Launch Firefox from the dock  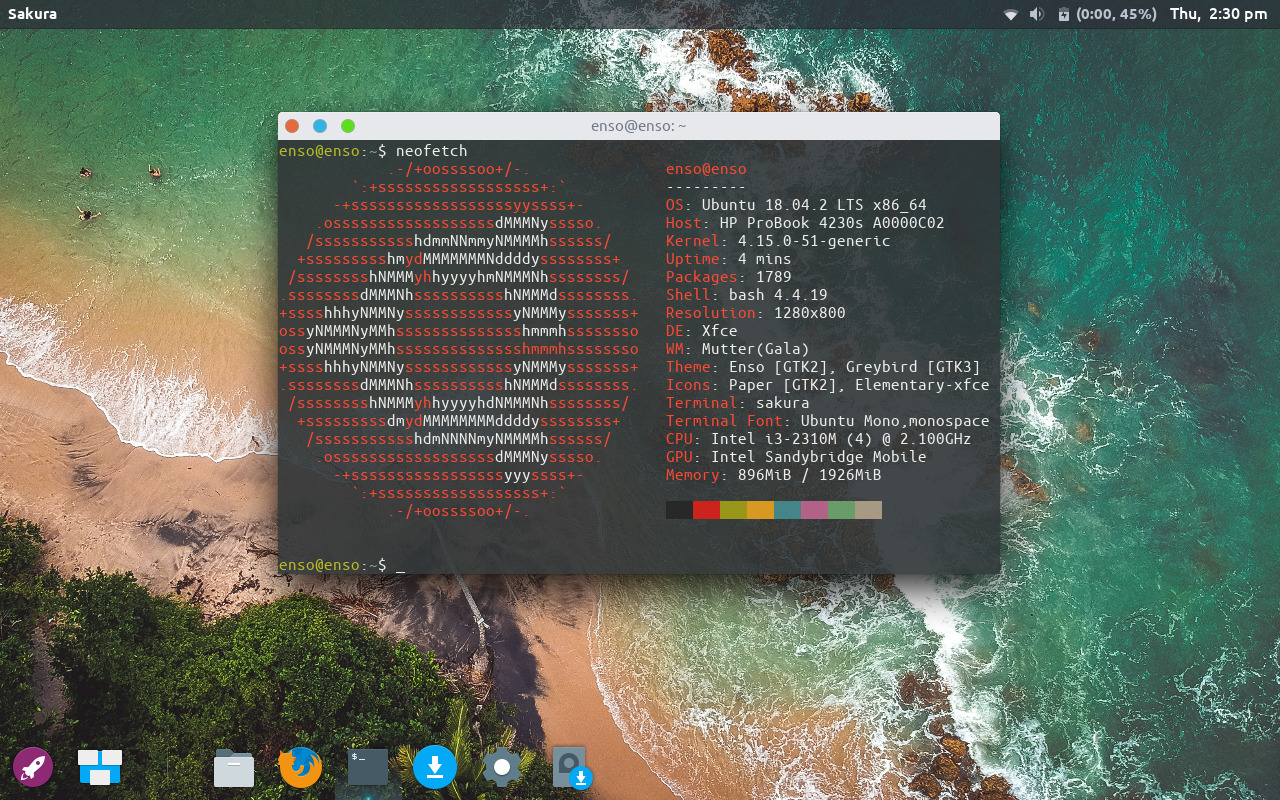pos(299,766)
